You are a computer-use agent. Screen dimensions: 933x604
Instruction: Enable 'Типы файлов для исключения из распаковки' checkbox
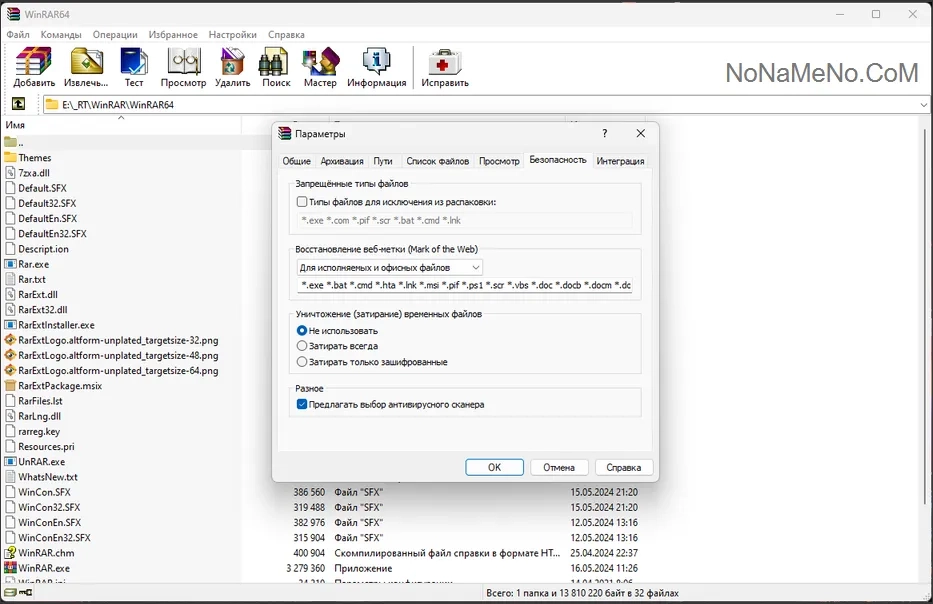click(x=303, y=202)
